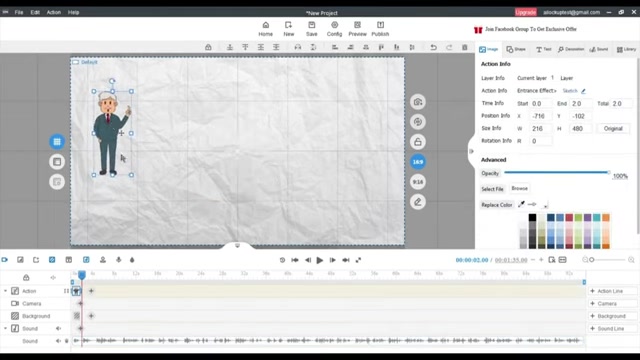Click the camera snapshot icon beside canvas
This screenshot has width=640, height=360.
[x=418, y=102]
